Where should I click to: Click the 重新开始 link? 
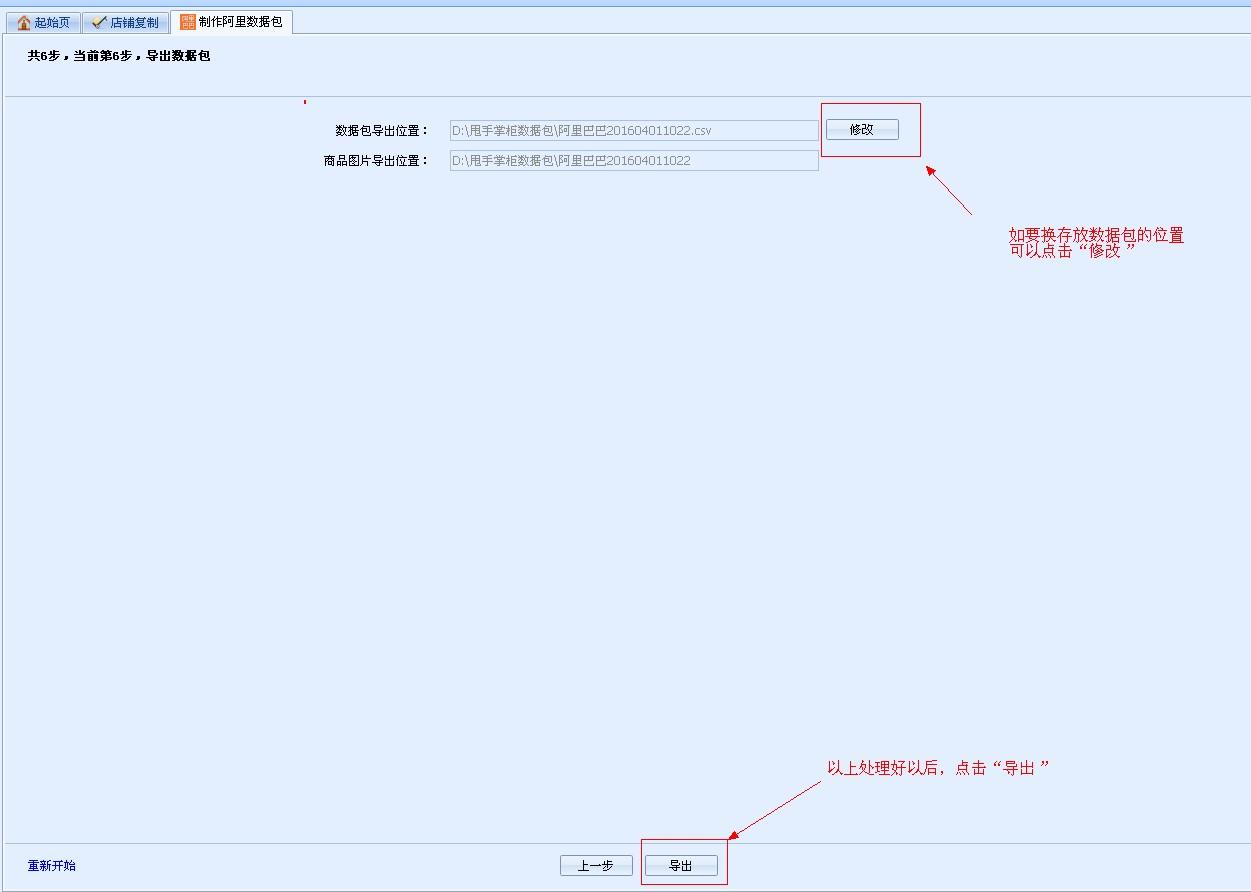51,865
